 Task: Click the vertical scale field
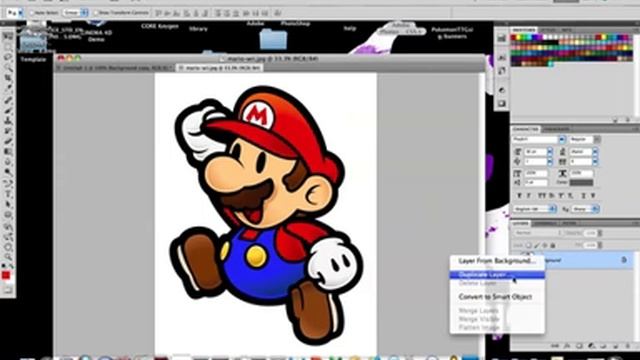pos(536,173)
